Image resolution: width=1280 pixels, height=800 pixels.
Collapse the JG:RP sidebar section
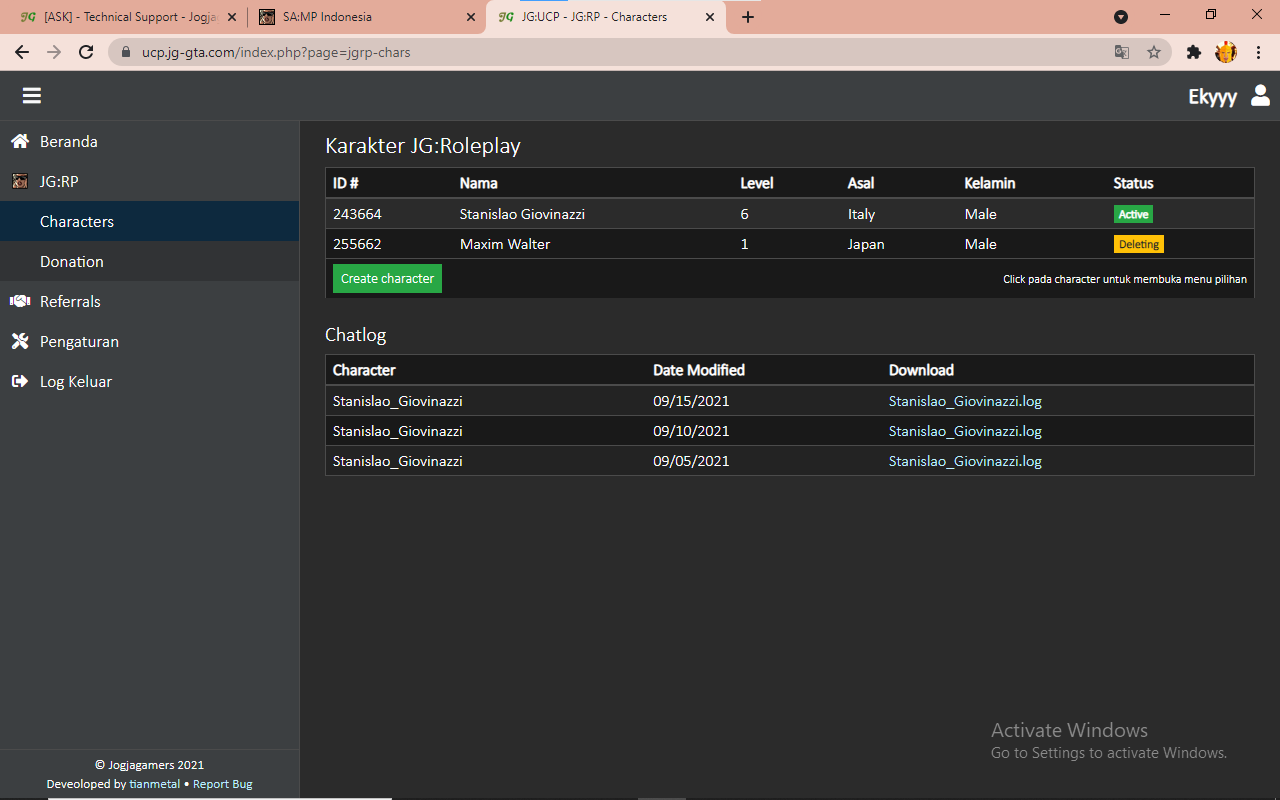click(150, 181)
